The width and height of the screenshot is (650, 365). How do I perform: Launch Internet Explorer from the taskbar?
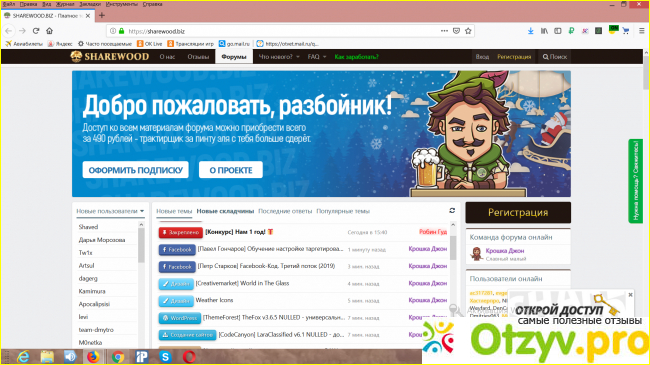[23, 357]
